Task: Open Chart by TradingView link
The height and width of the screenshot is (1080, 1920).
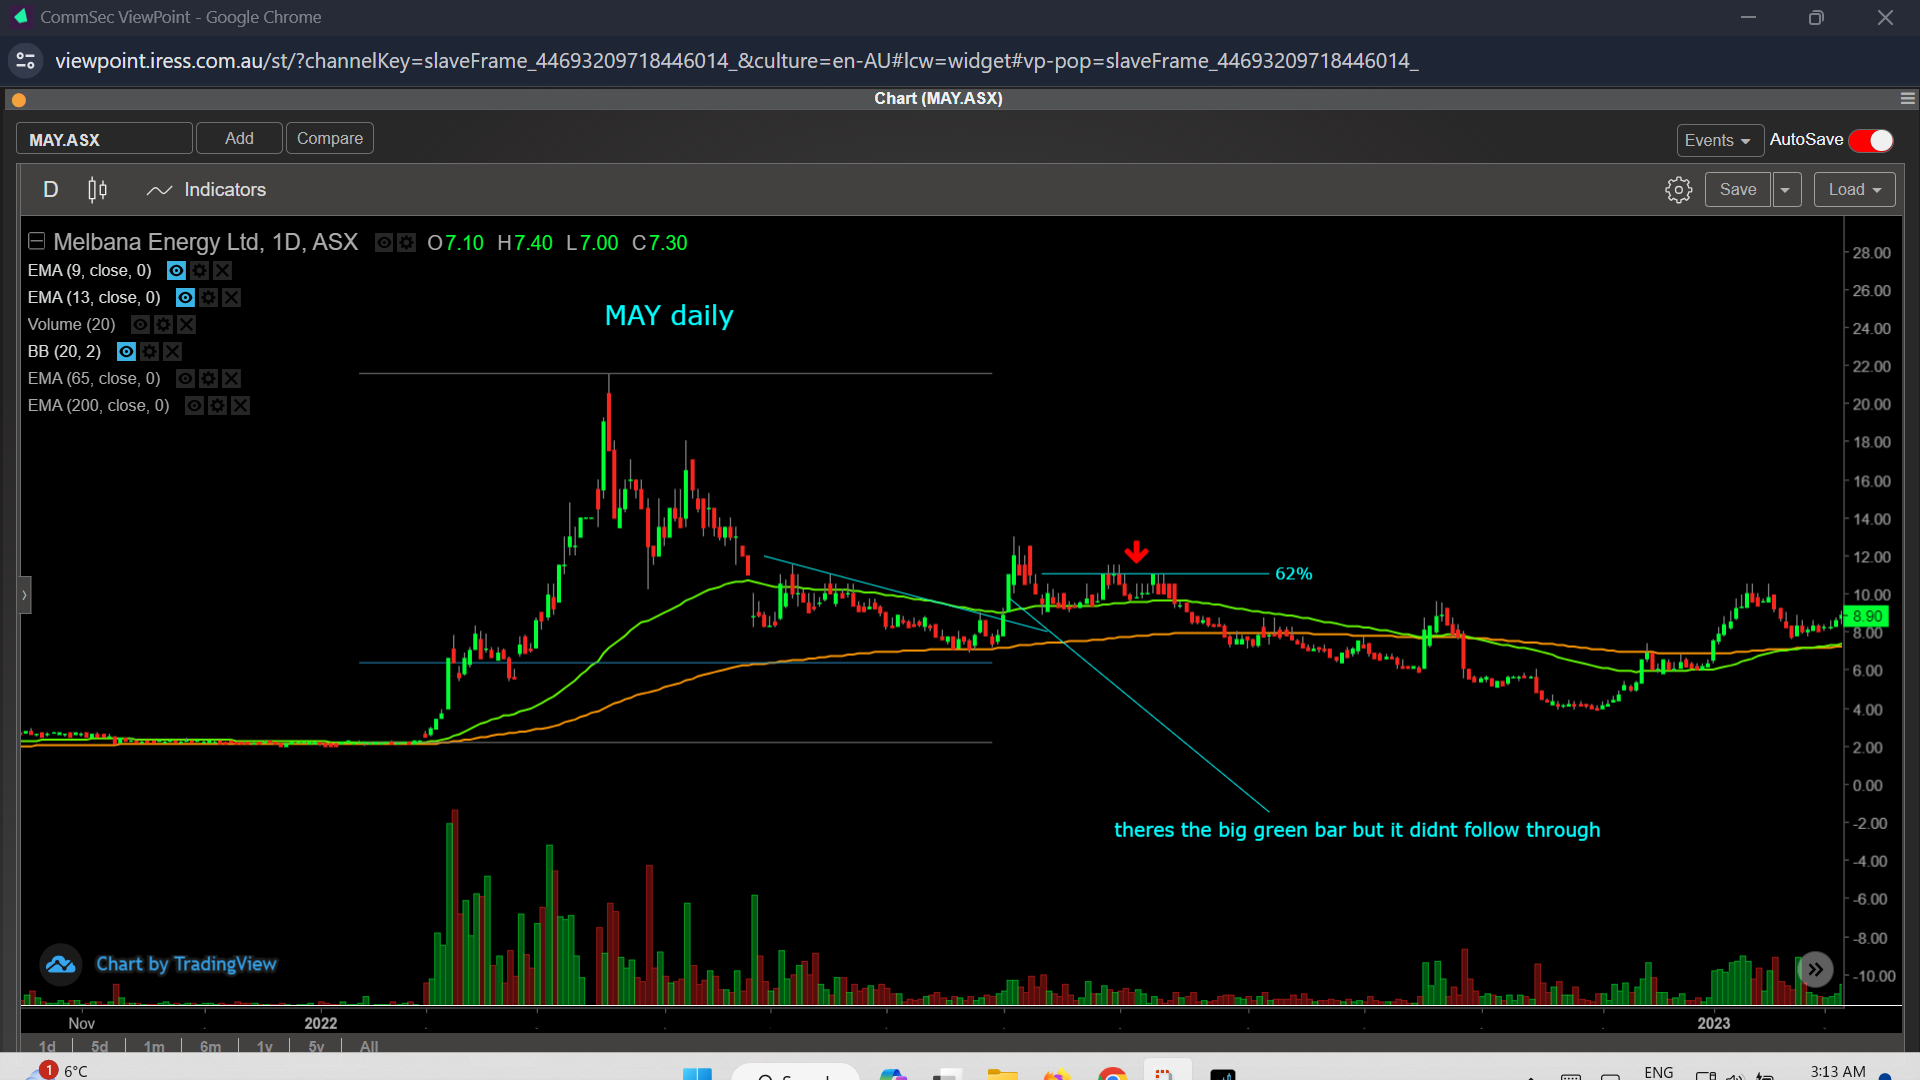Action: click(186, 964)
